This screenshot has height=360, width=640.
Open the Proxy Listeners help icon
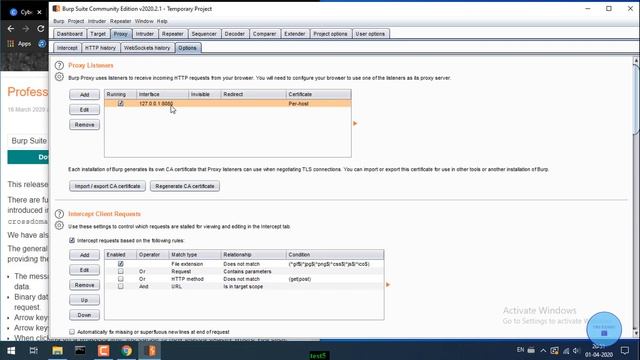point(59,65)
